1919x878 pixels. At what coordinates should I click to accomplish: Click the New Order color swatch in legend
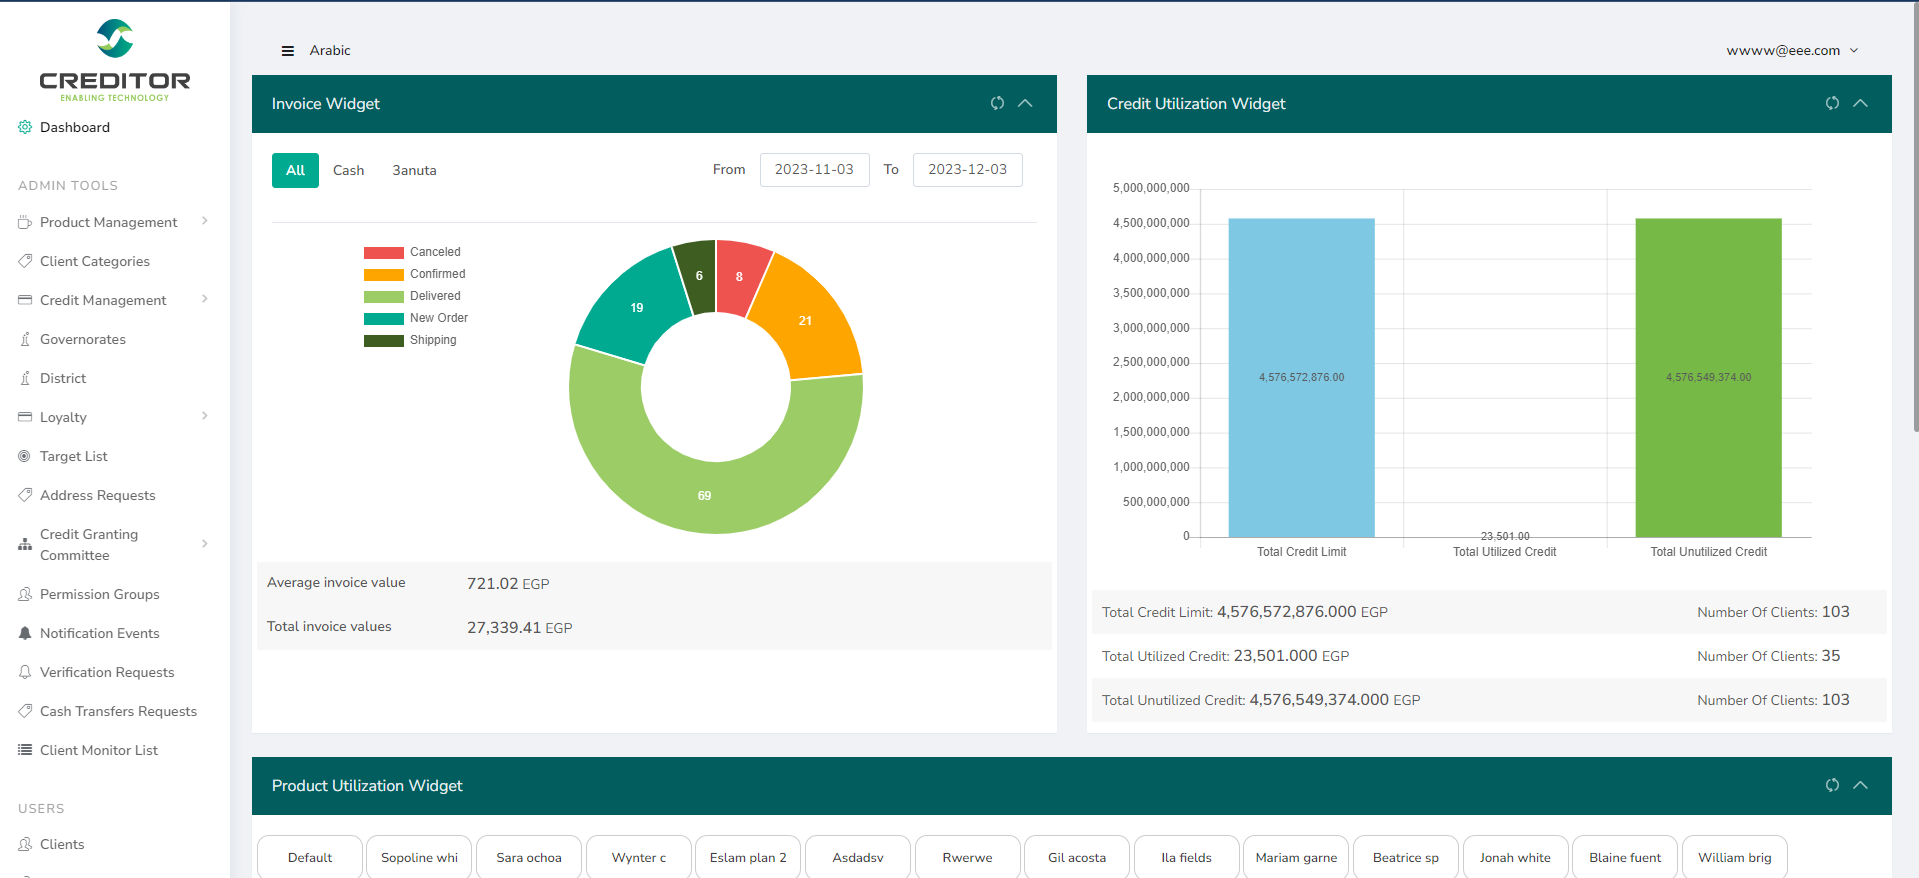tap(383, 318)
